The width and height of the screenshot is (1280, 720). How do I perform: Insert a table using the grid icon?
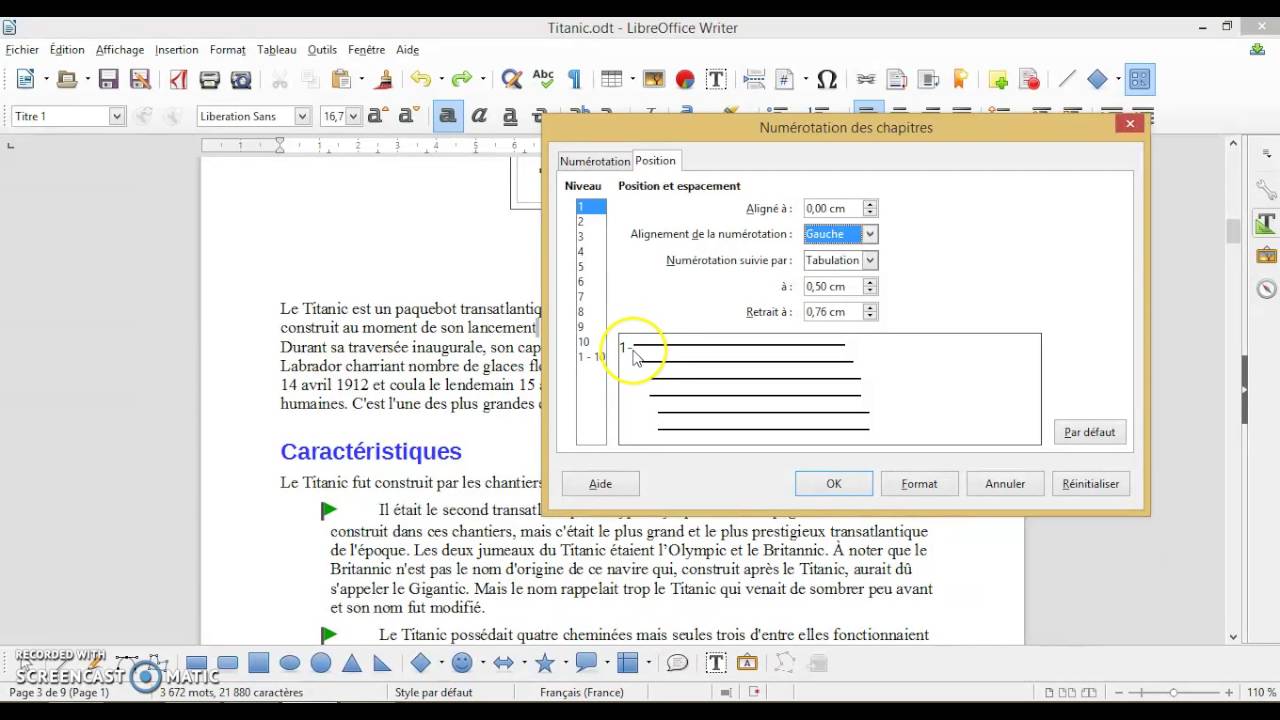[611, 80]
